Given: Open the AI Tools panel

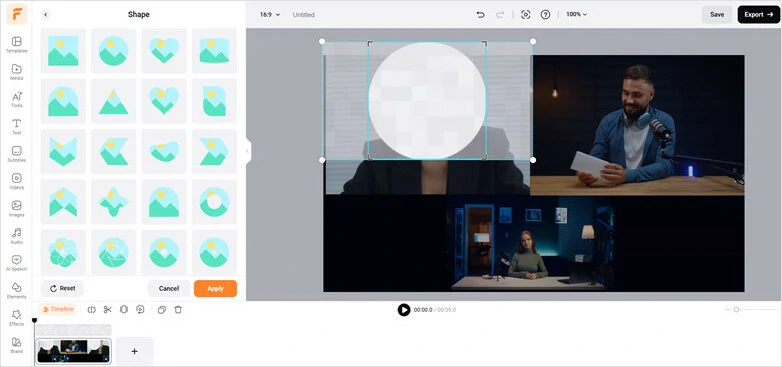Looking at the screenshot, I should point(16,100).
